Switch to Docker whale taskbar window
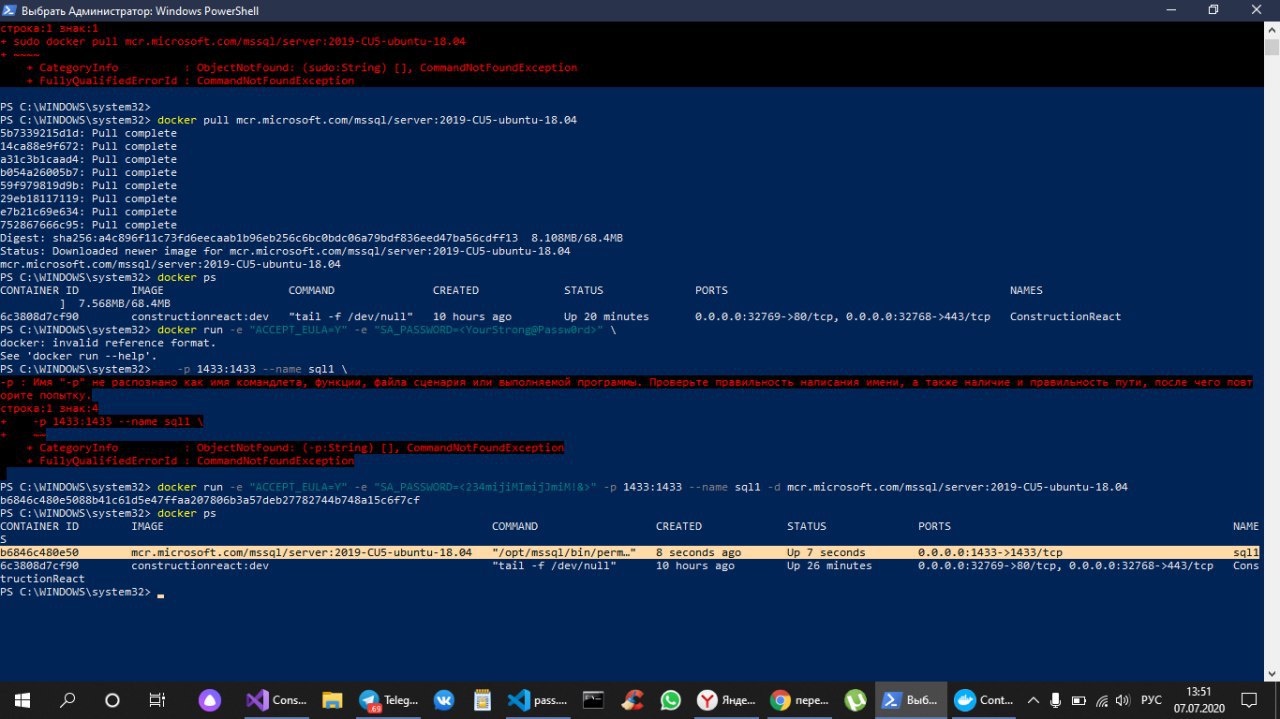The height and width of the screenshot is (719, 1280). click(x=986, y=700)
